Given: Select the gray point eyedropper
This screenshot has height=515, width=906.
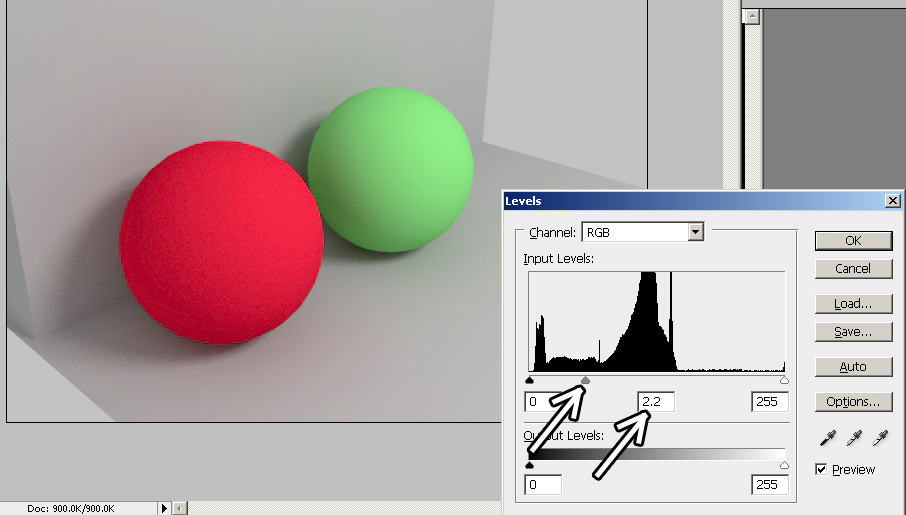Looking at the screenshot, I should (854, 439).
